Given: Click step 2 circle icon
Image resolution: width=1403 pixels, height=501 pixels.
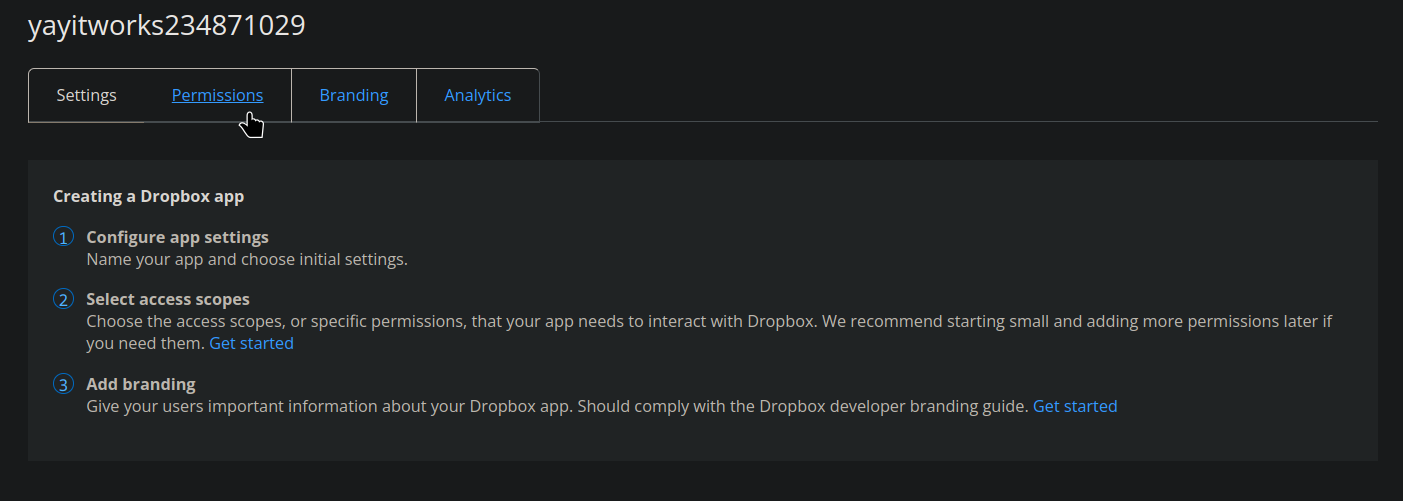Looking at the screenshot, I should pyautogui.click(x=64, y=299).
